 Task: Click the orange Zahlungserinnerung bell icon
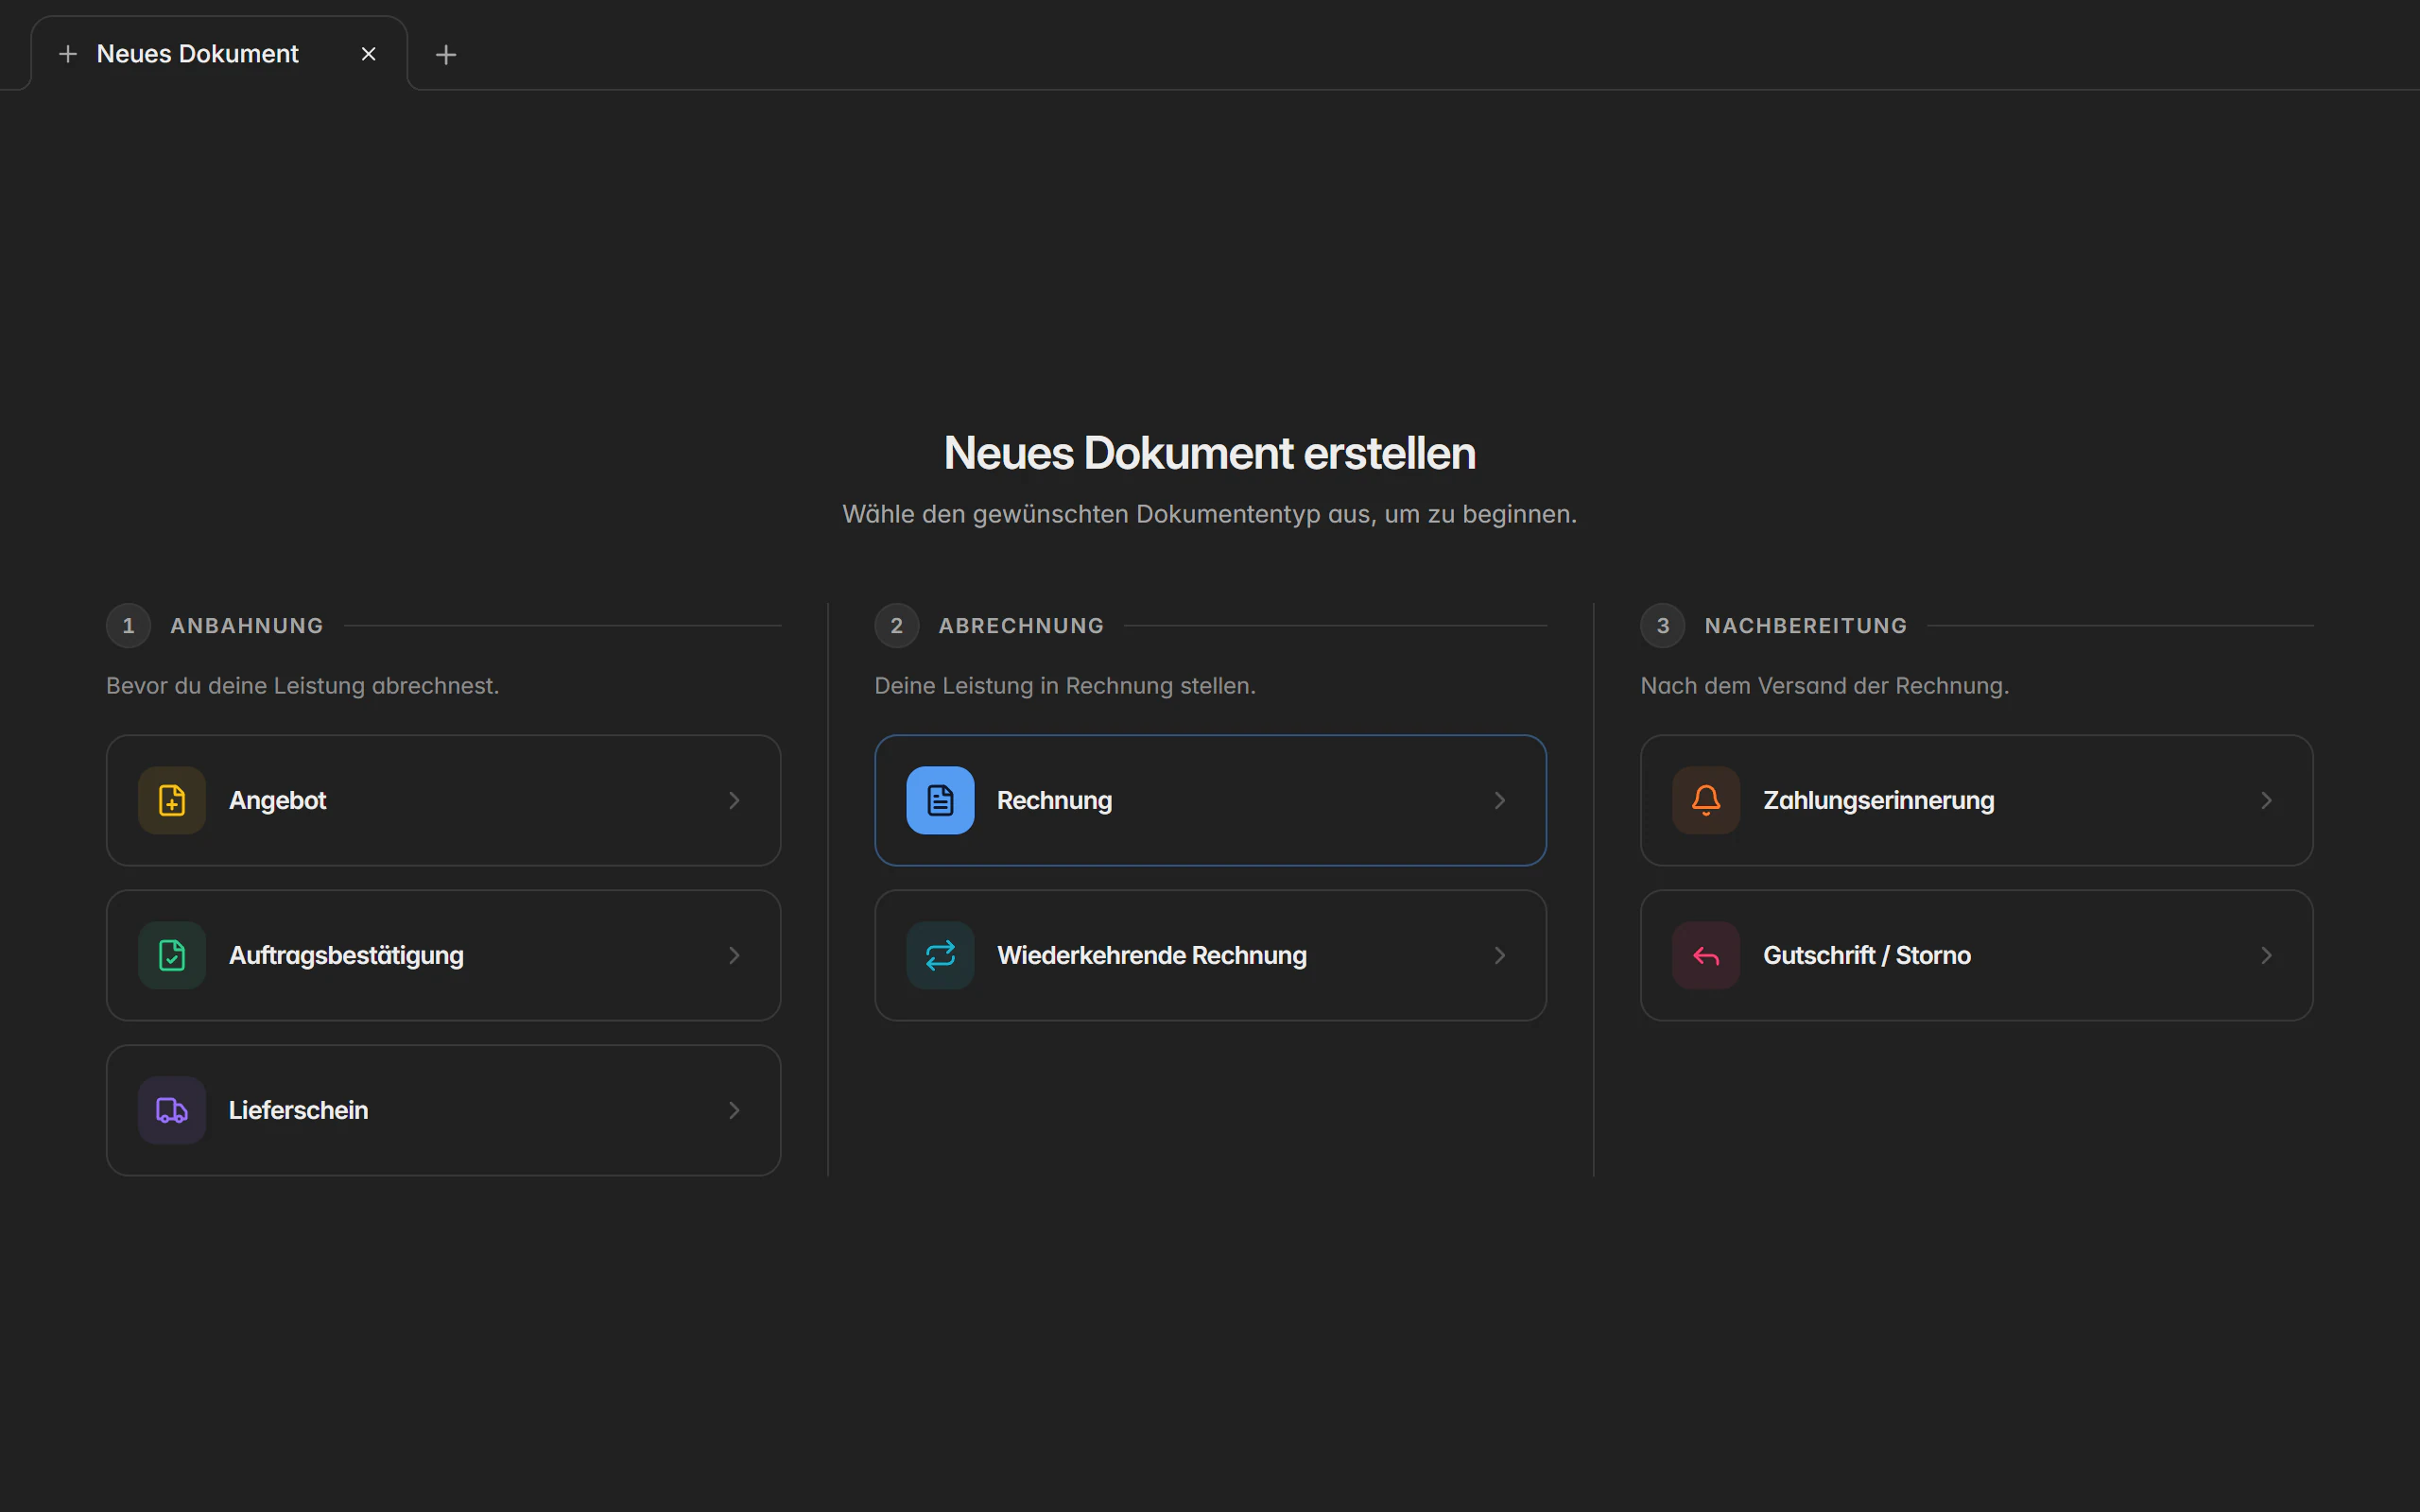coord(1706,800)
